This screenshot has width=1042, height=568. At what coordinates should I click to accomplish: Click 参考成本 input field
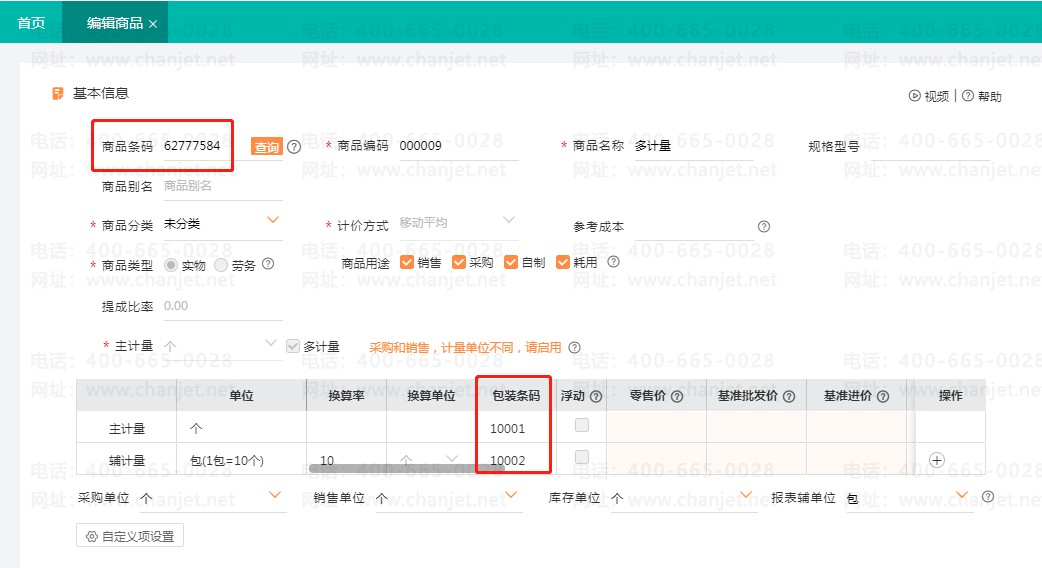[693, 227]
